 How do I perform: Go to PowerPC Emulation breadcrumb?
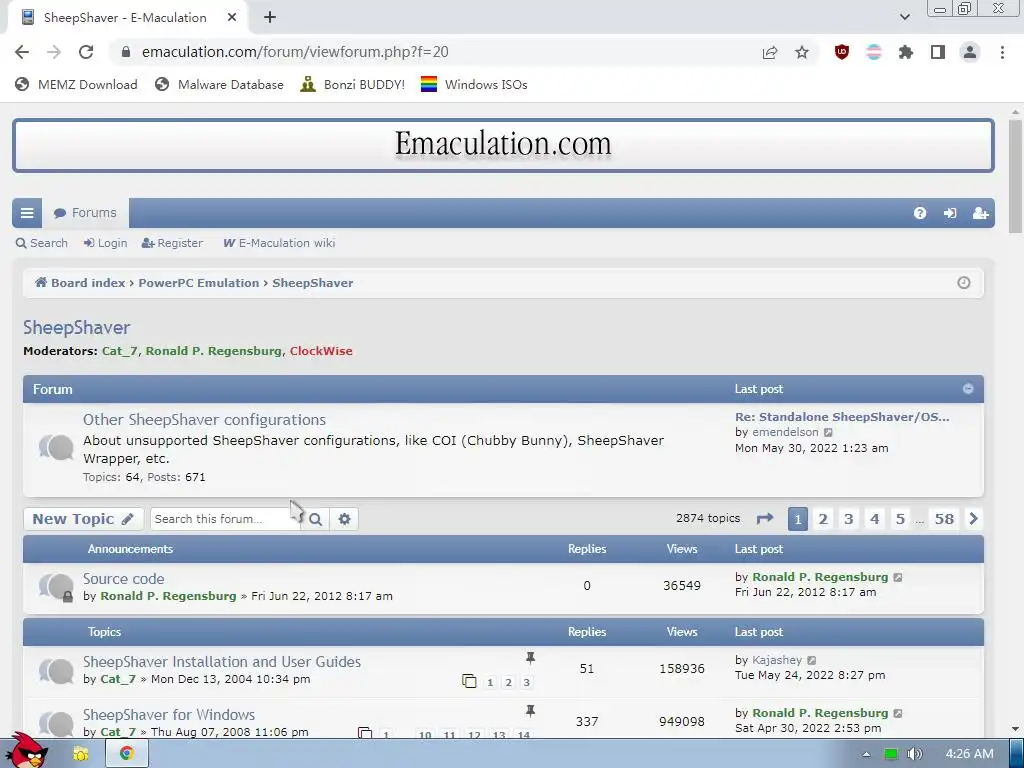(199, 283)
